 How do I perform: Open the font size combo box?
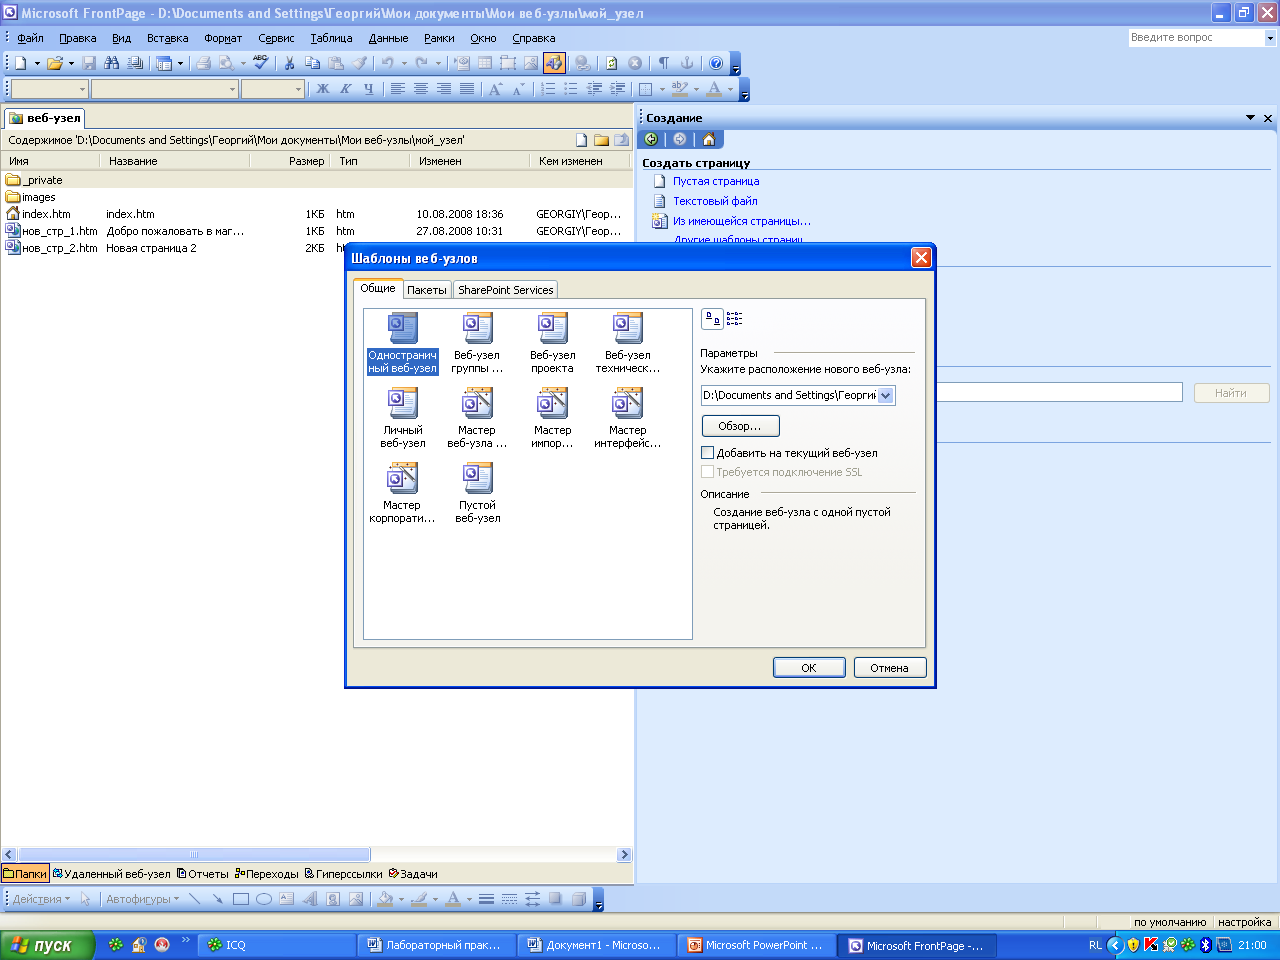coord(273,89)
